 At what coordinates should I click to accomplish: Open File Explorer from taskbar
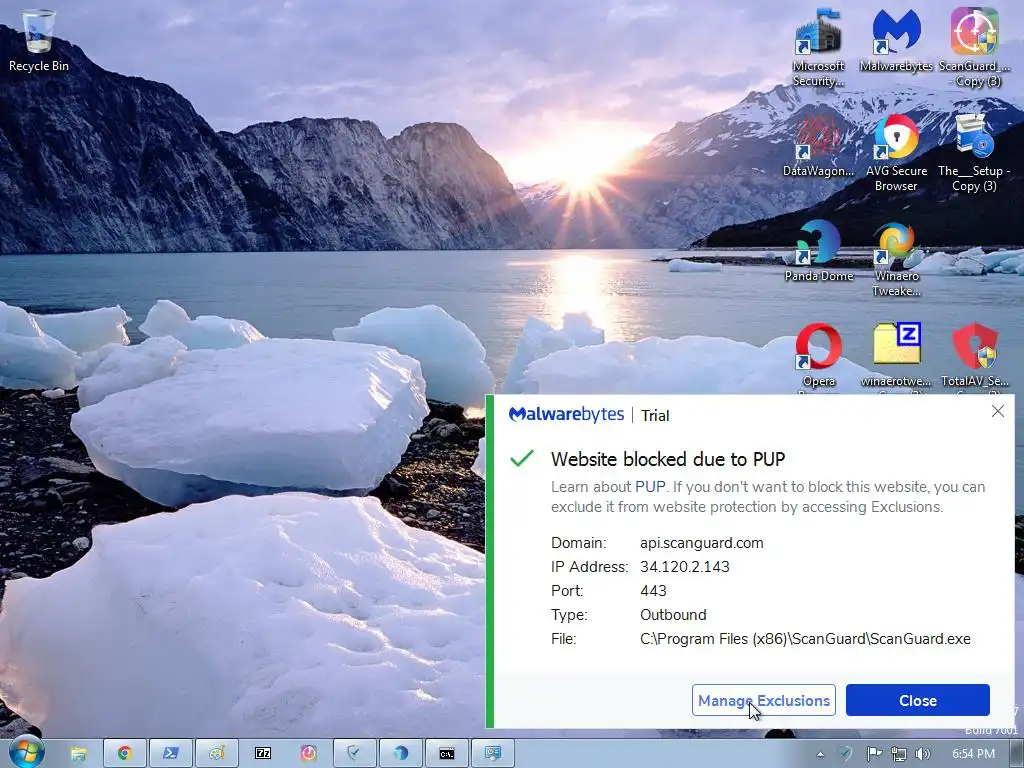pyautogui.click(x=78, y=754)
